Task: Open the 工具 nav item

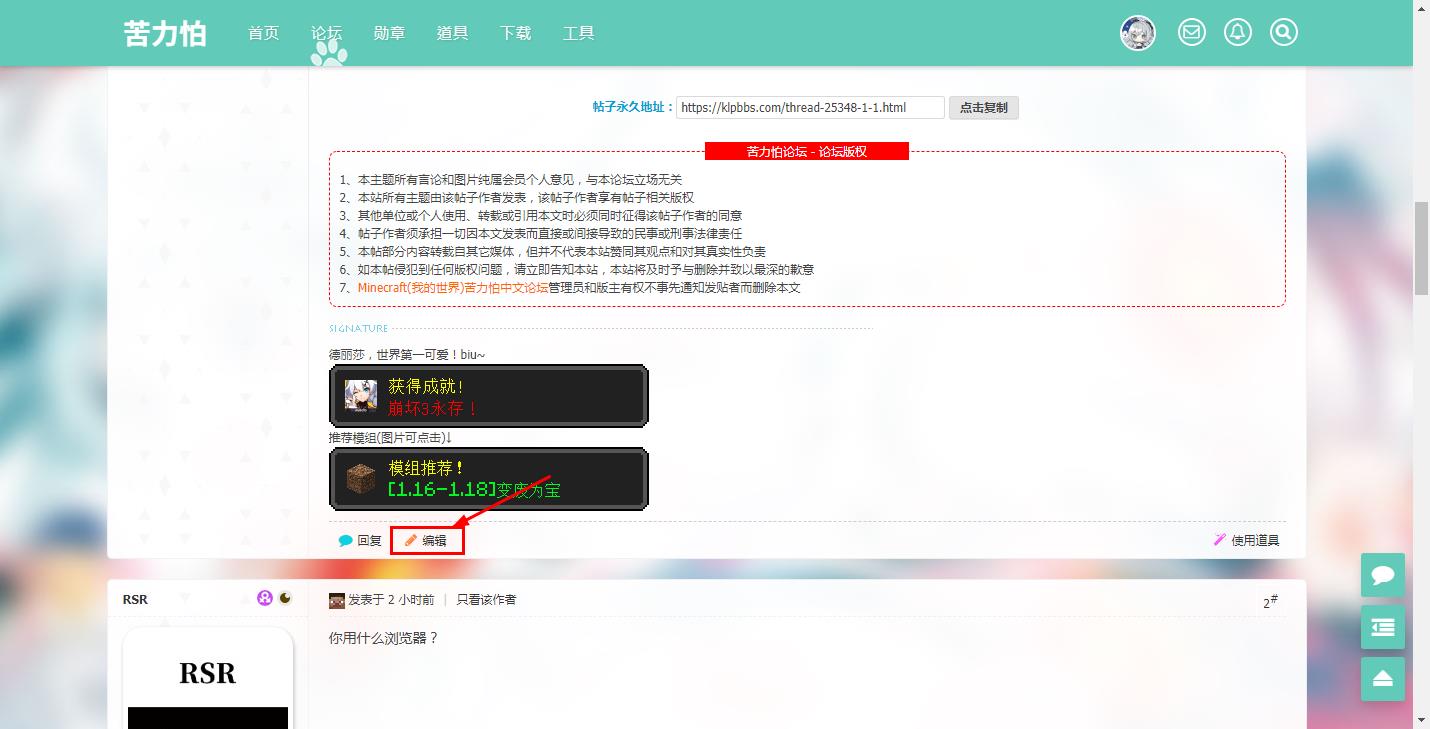Action: (x=579, y=33)
